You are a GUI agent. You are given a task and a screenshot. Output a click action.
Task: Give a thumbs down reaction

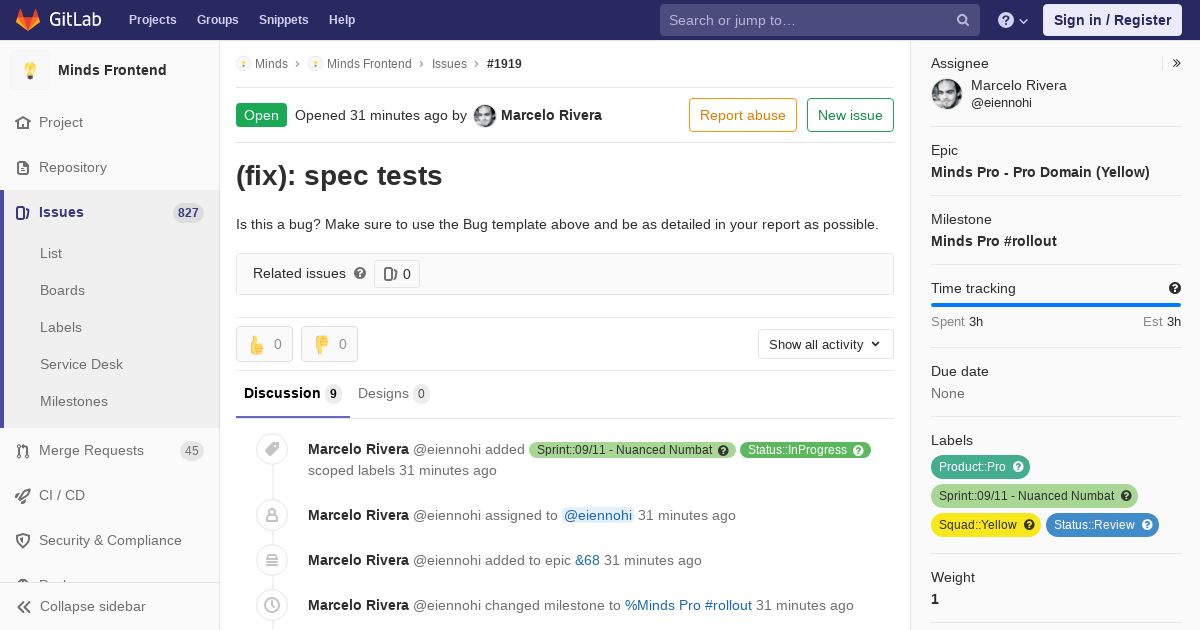tap(329, 344)
